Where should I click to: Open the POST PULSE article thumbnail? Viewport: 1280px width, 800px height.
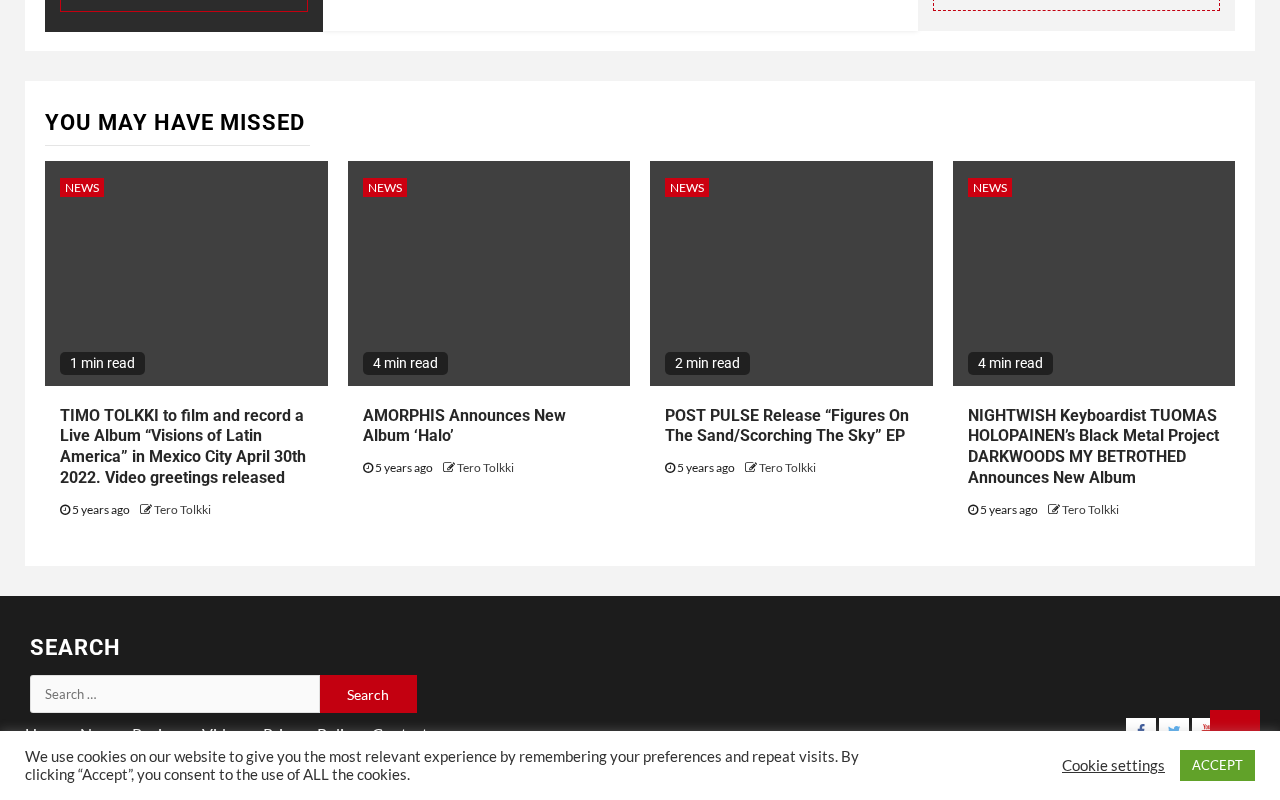(x=791, y=273)
